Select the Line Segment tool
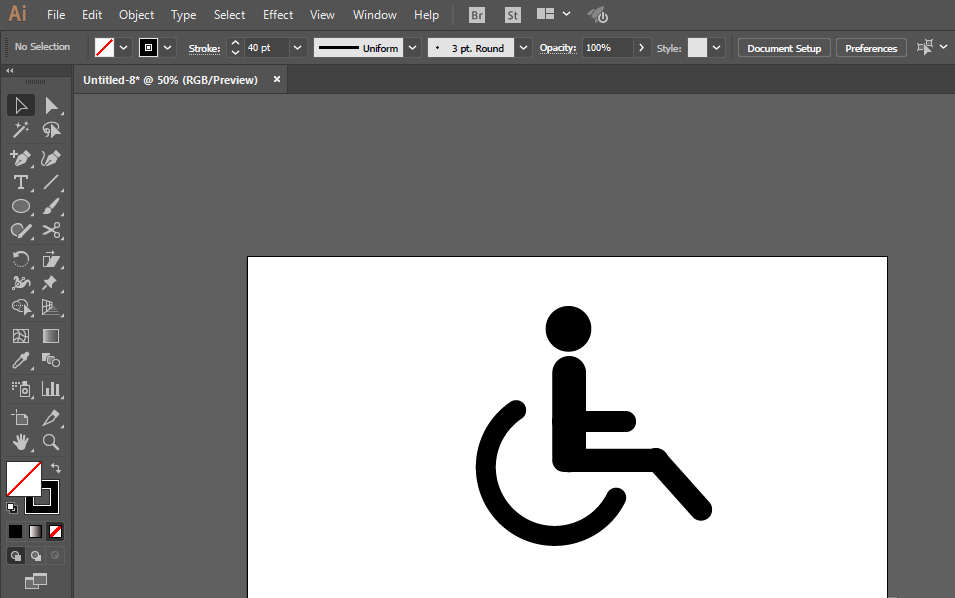 51,182
